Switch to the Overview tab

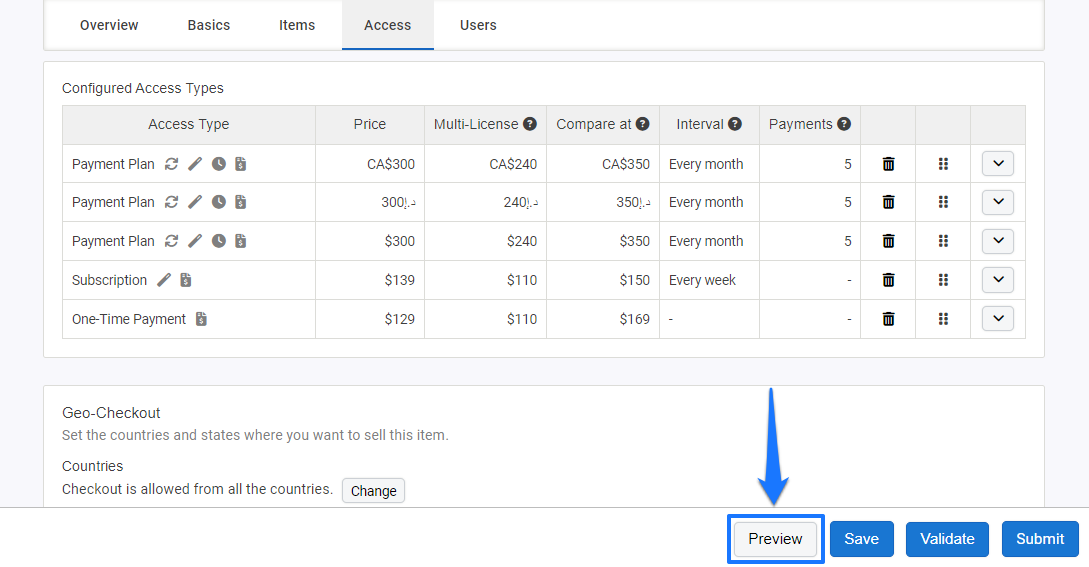[x=109, y=25]
